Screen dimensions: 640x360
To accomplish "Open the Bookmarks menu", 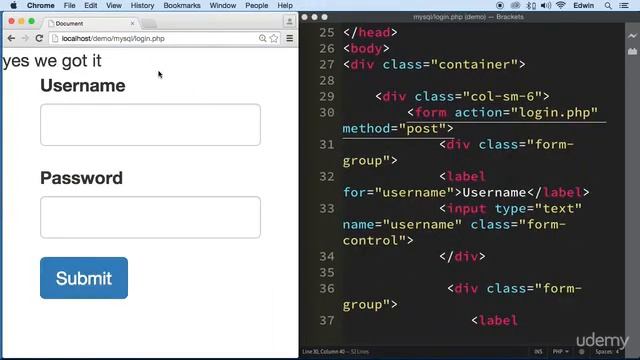I will click(x=182, y=5).
